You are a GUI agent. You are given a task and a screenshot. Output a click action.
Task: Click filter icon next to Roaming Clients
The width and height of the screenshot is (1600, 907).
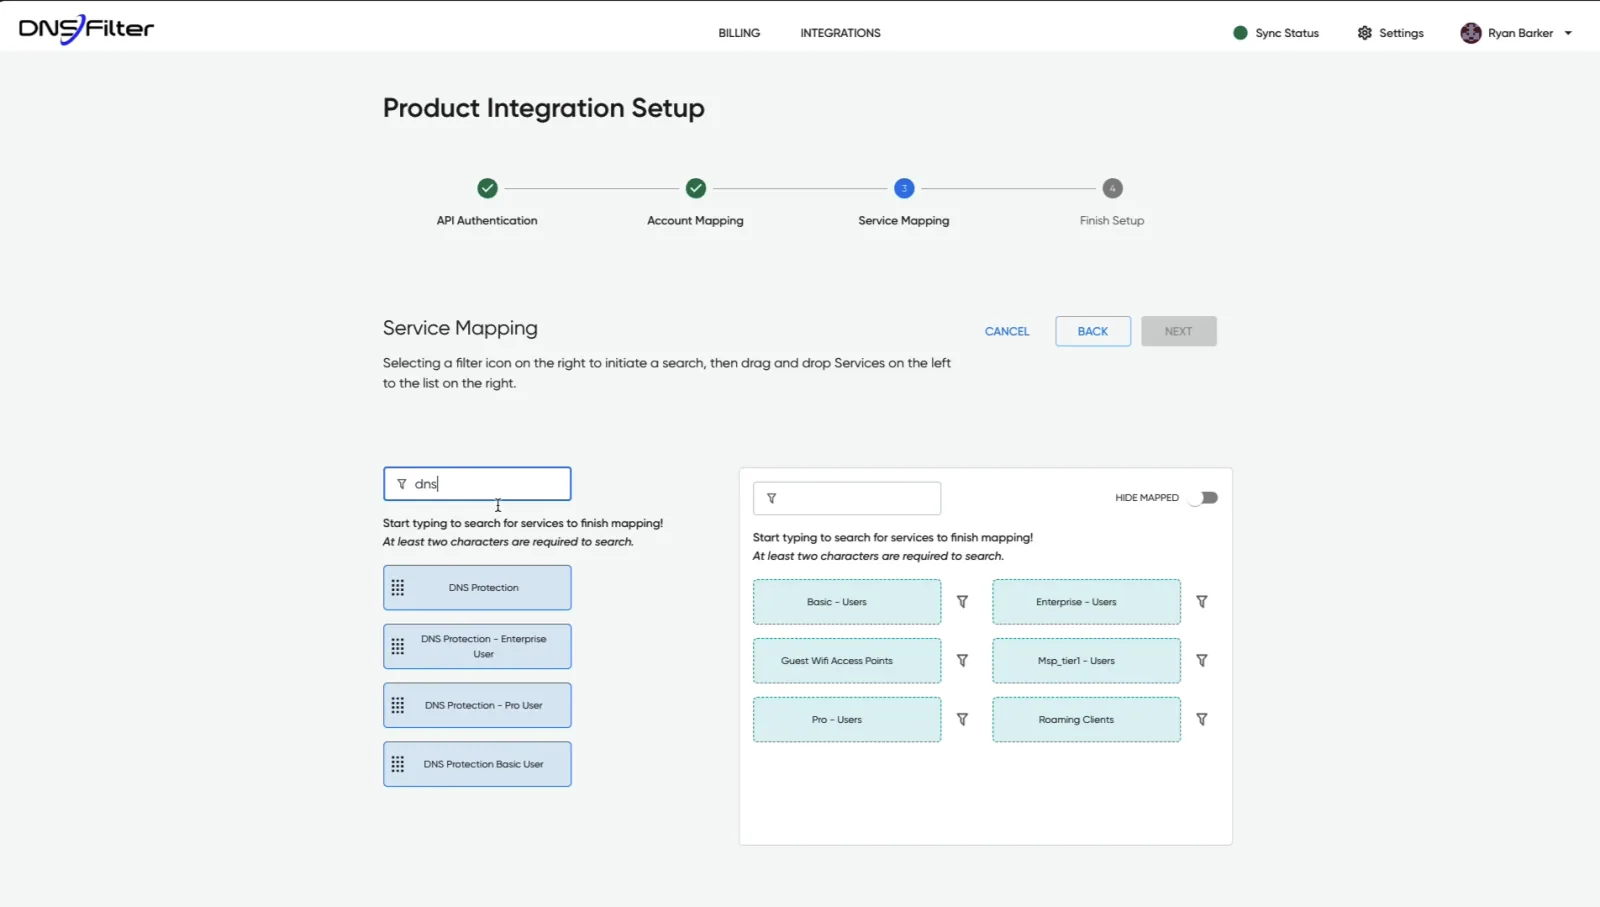tap(1202, 720)
